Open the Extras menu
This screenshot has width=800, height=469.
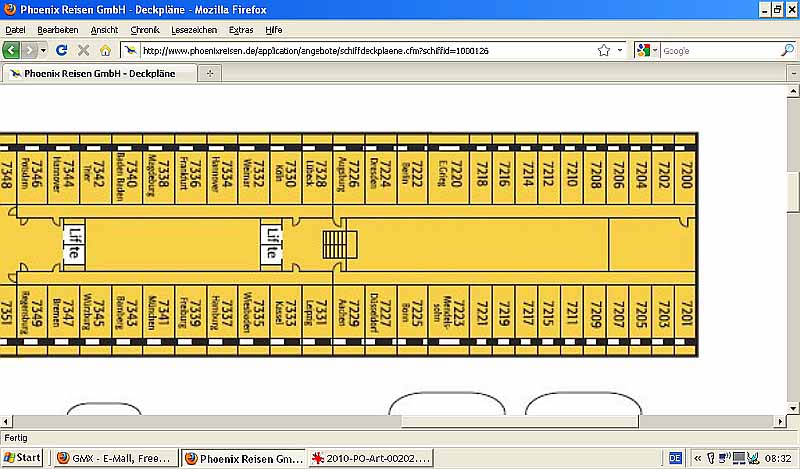(241, 30)
